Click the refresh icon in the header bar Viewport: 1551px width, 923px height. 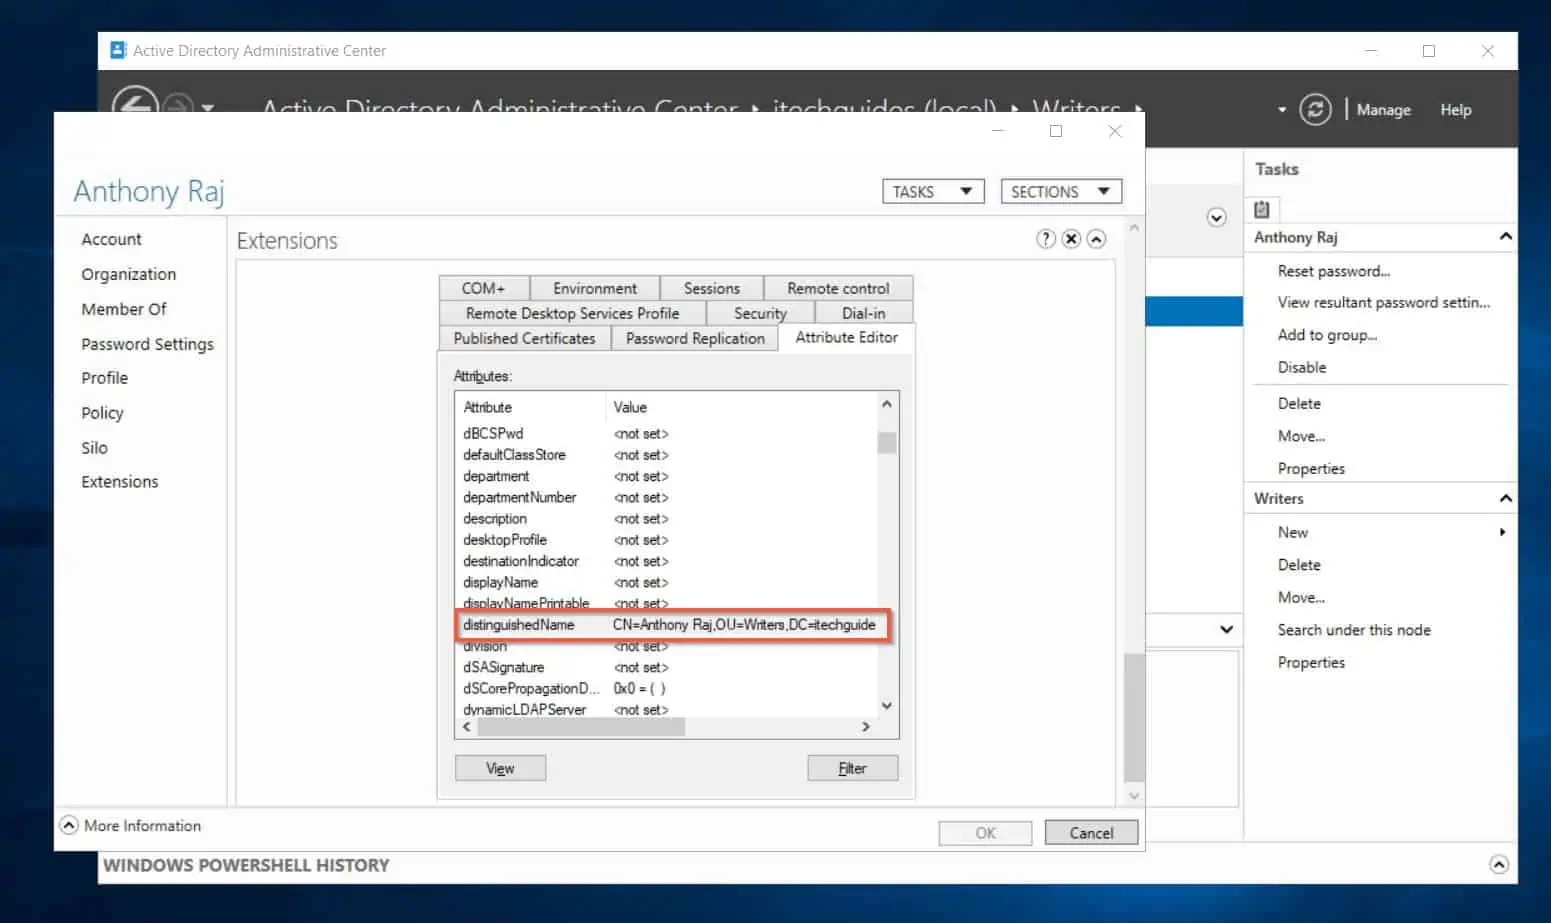[1315, 109]
